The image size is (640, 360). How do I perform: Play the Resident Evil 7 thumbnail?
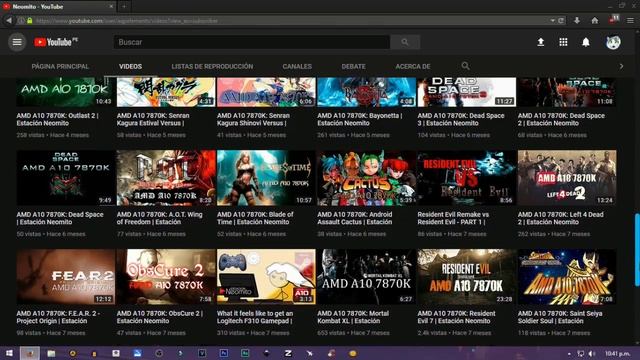[x=467, y=277]
